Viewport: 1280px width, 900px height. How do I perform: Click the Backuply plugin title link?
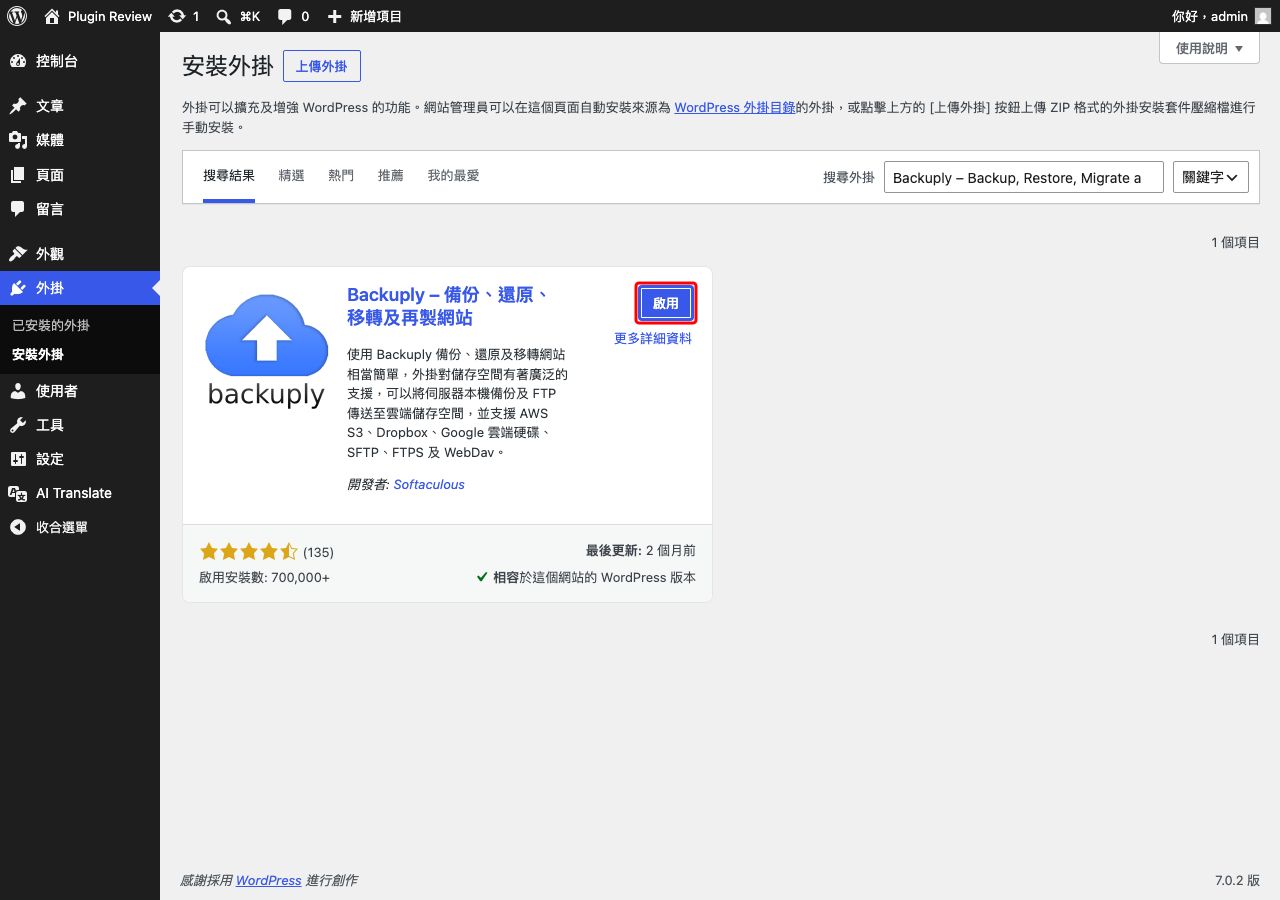pyautogui.click(x=447, y=307)
